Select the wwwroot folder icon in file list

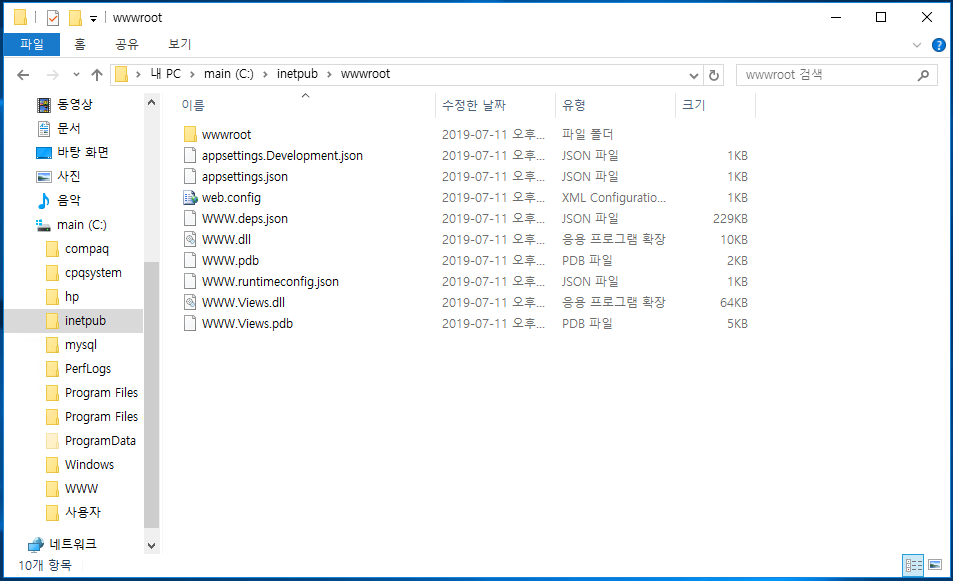(190, 134)
